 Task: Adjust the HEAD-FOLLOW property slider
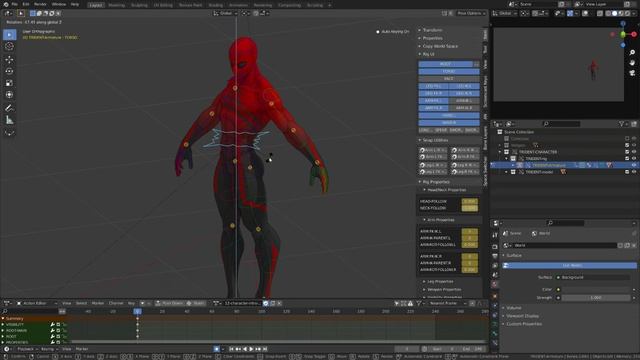tap(469, 201)
